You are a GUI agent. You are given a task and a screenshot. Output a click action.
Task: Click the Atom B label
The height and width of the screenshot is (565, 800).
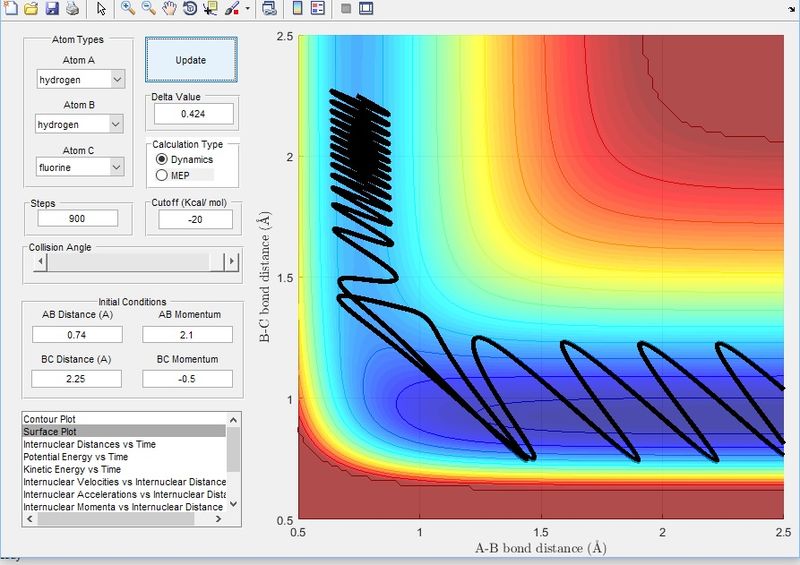point(79,105)
